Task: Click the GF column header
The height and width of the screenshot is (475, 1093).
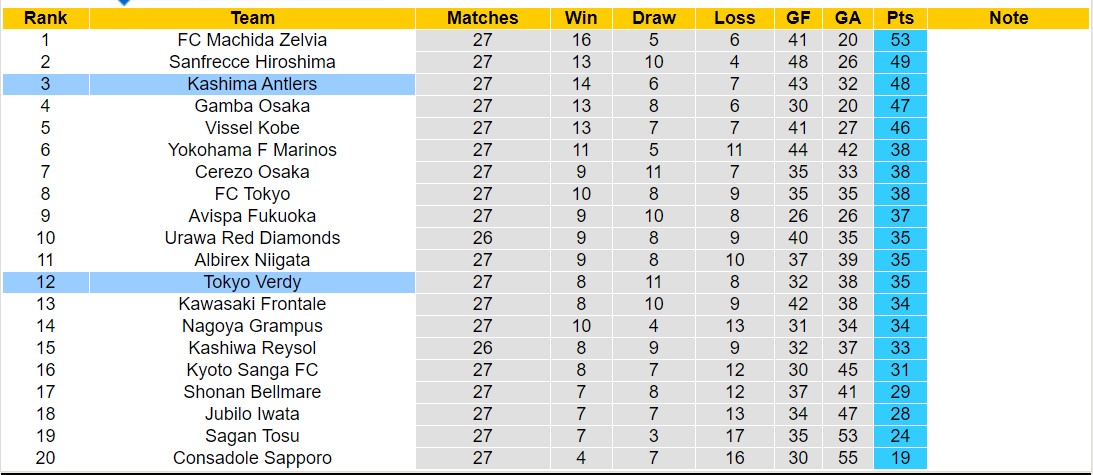Action: pyautogui.click(x=797, y=18)
